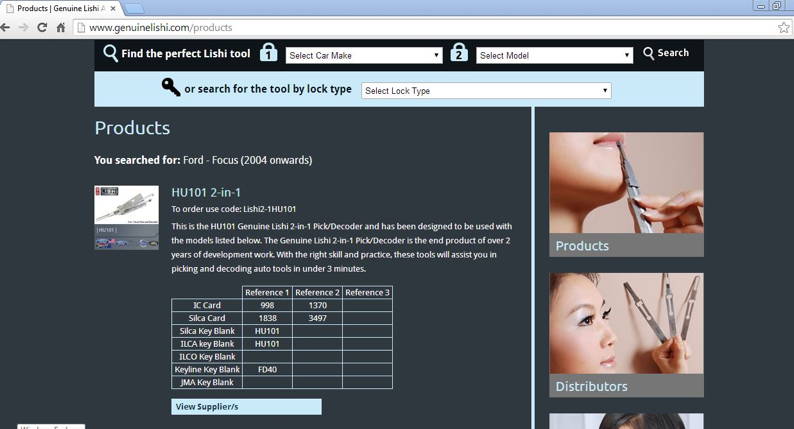Select the 'Products | Genuine Lishi' tab
Image resolution: width=794 pixels, height=429 pixels.
click(x=61, y=9)
